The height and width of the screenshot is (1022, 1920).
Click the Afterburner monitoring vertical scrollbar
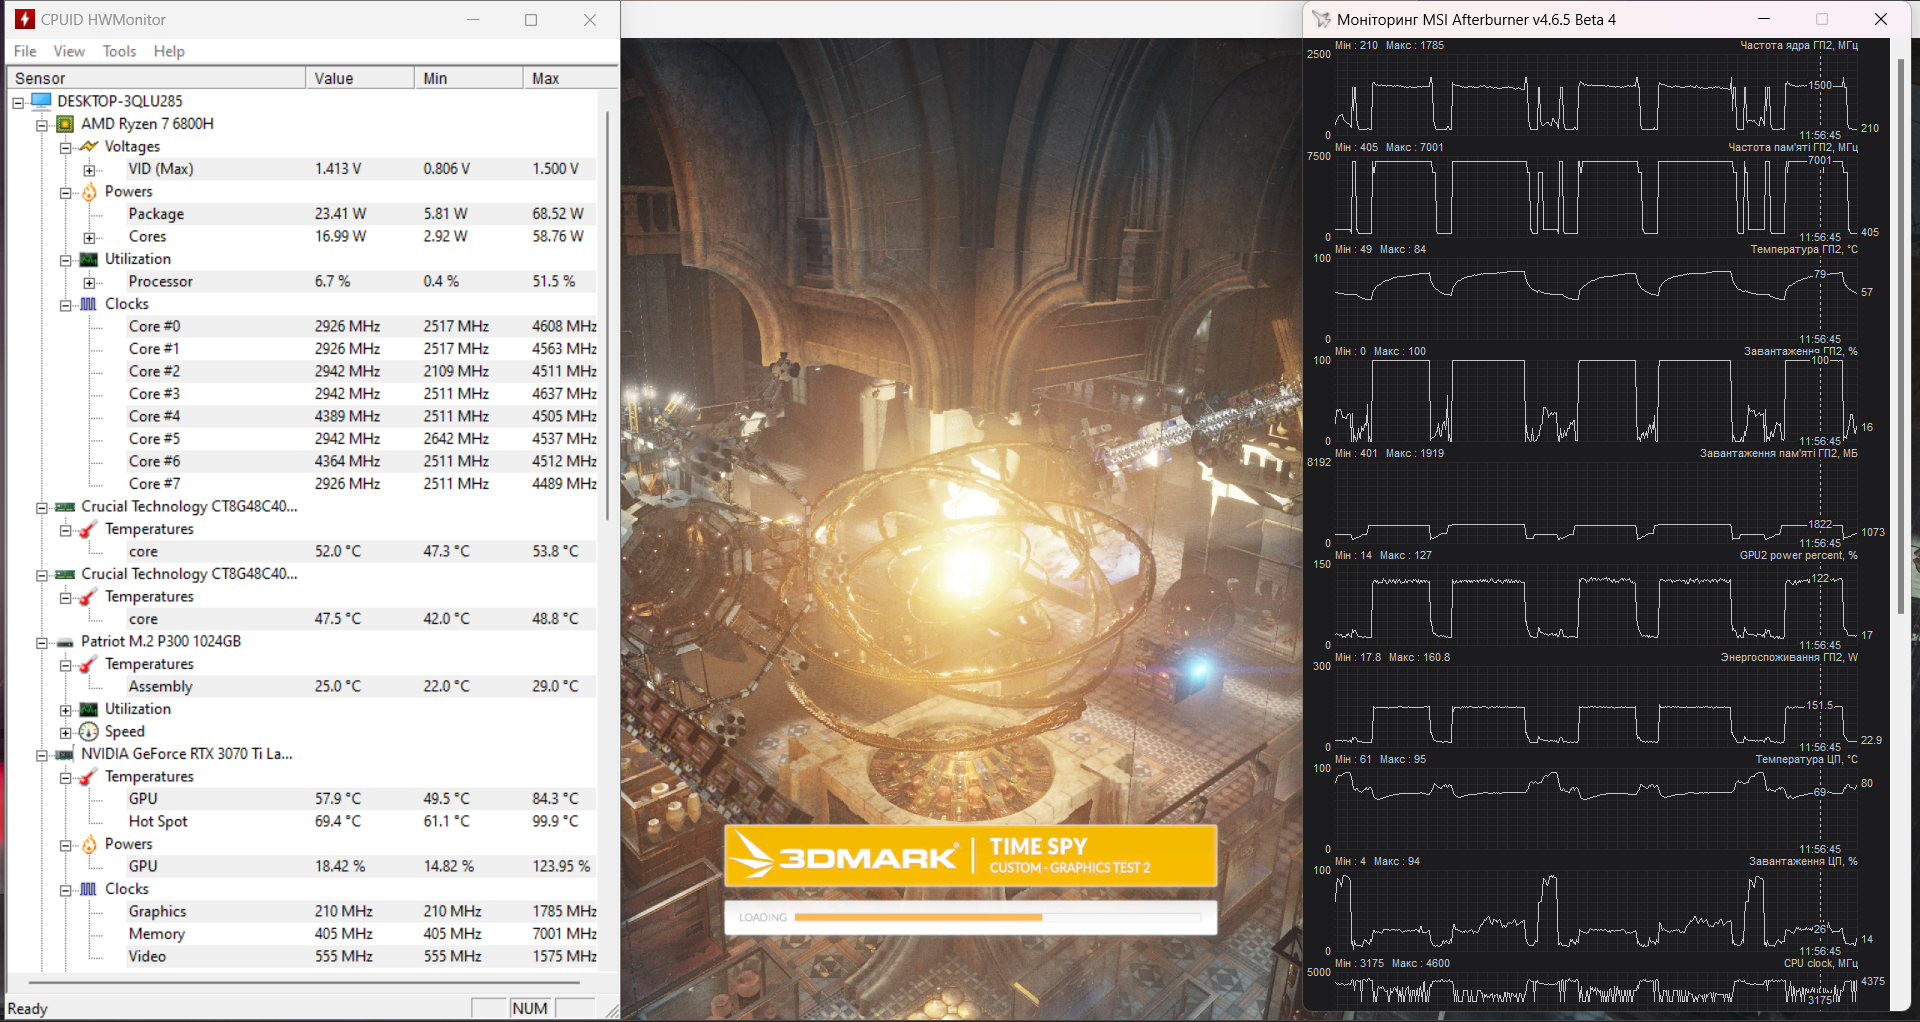[1901, 336]
